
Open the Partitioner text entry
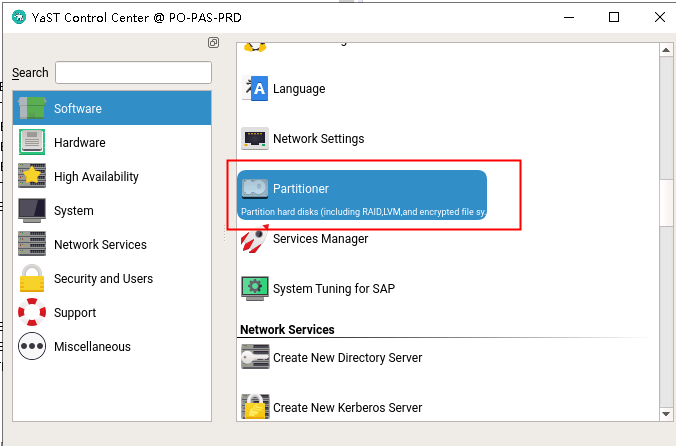point(301,188)
